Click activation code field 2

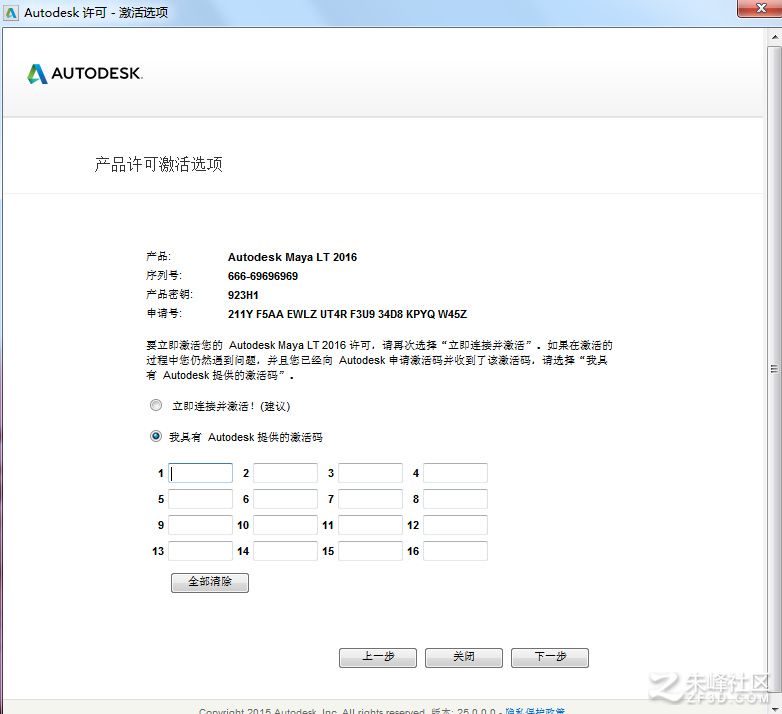tap(285, 473)
